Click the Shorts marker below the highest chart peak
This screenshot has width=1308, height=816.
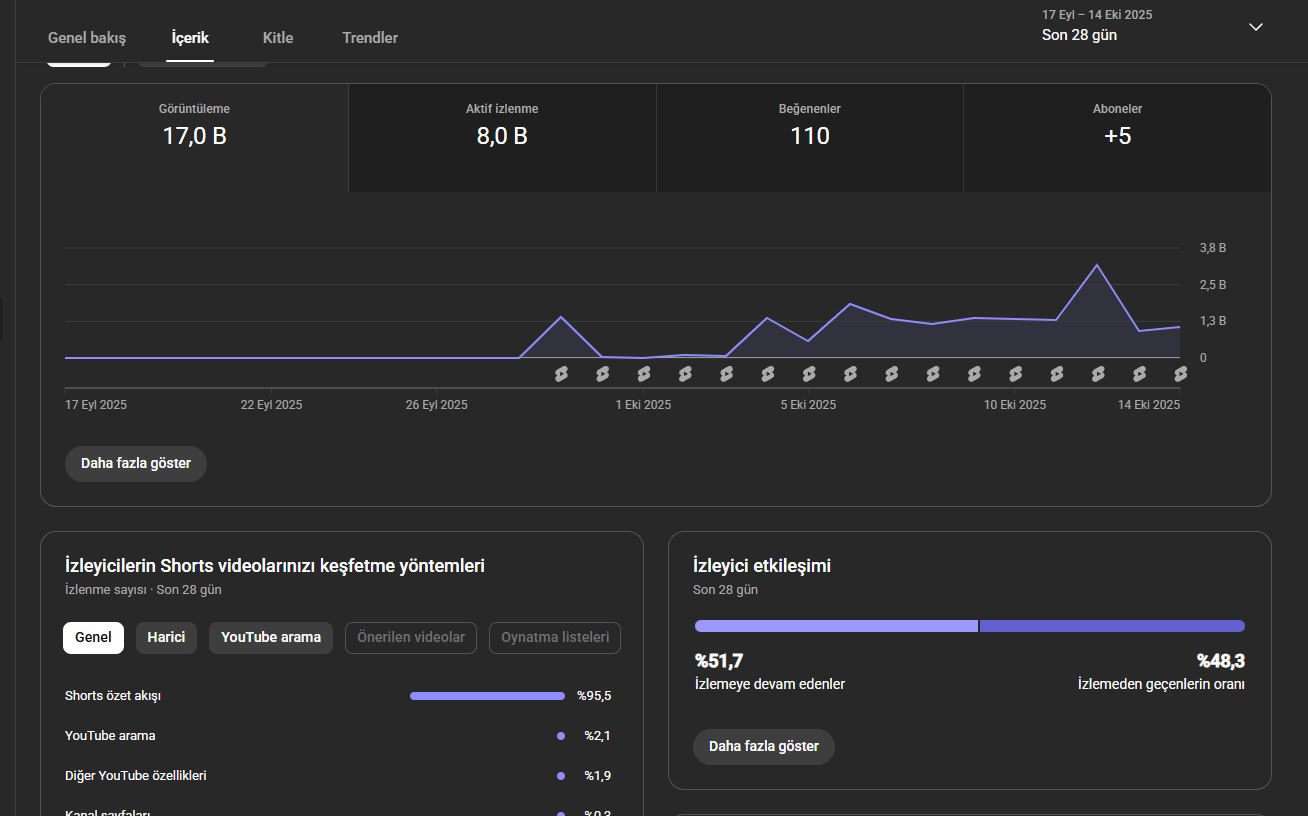(1098, 374)
